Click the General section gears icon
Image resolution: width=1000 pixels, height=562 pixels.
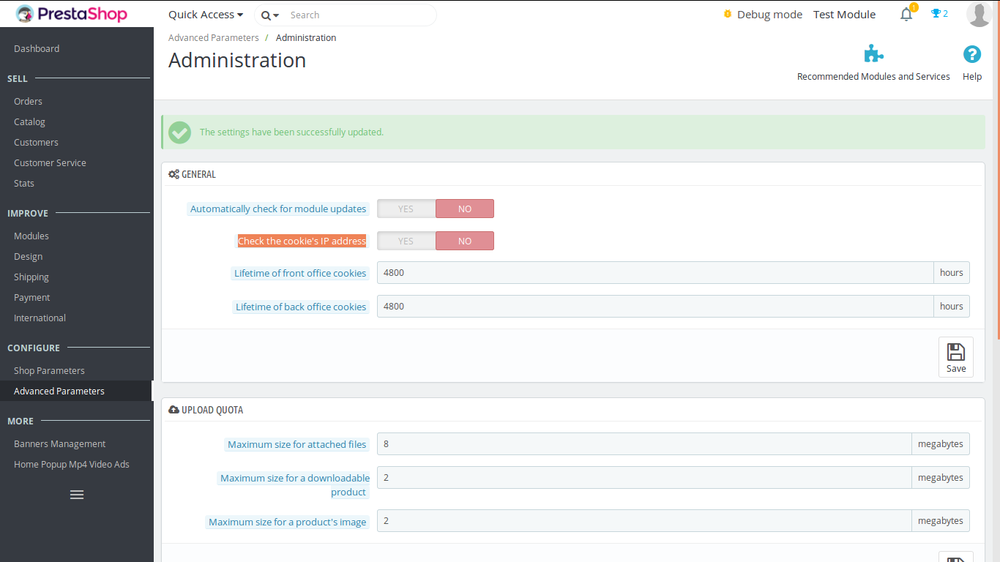(x=173, y=174)
